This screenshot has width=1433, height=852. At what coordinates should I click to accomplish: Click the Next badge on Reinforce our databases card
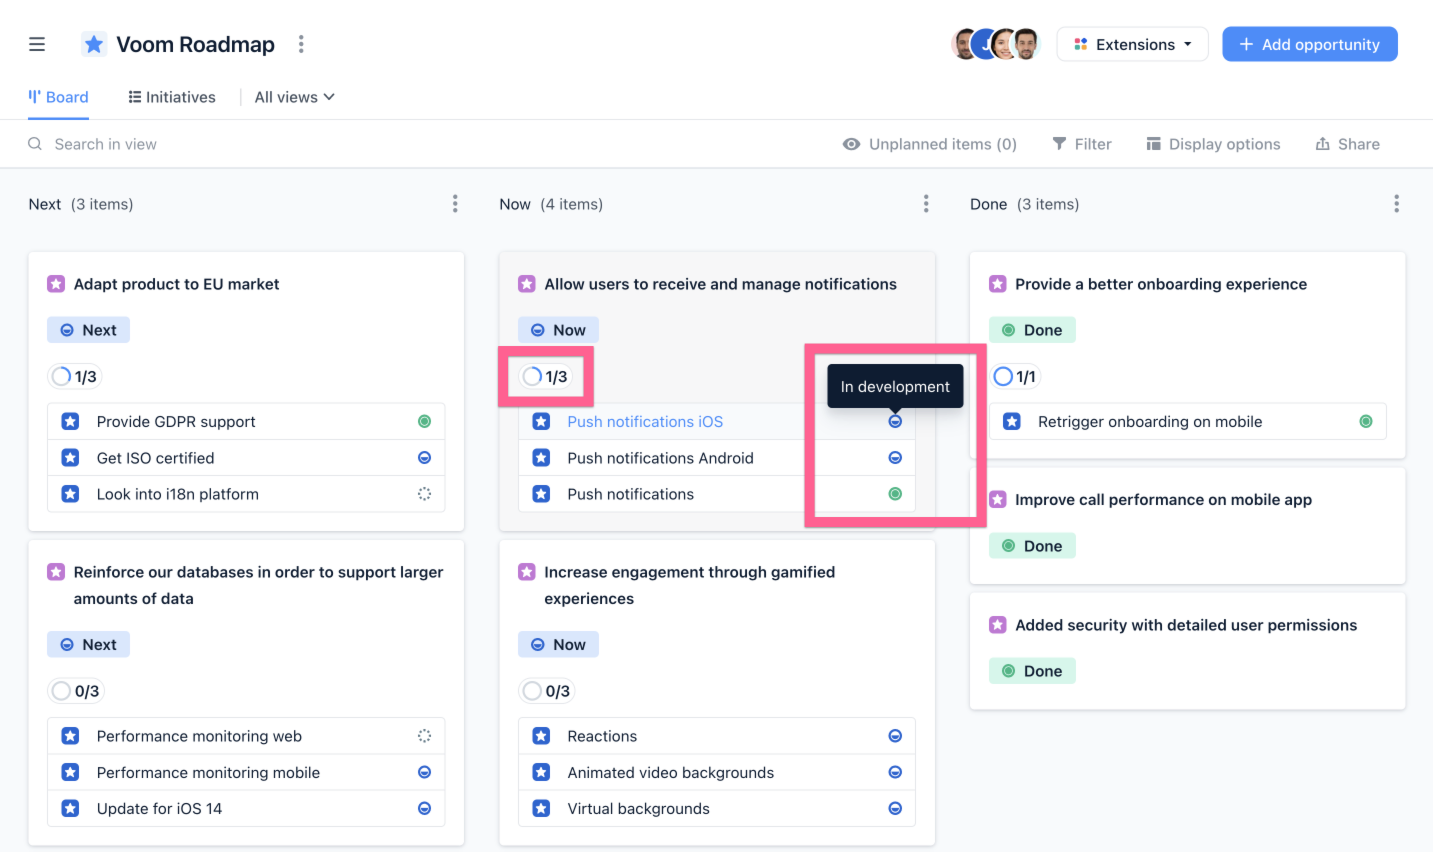[x=88, y=645]
